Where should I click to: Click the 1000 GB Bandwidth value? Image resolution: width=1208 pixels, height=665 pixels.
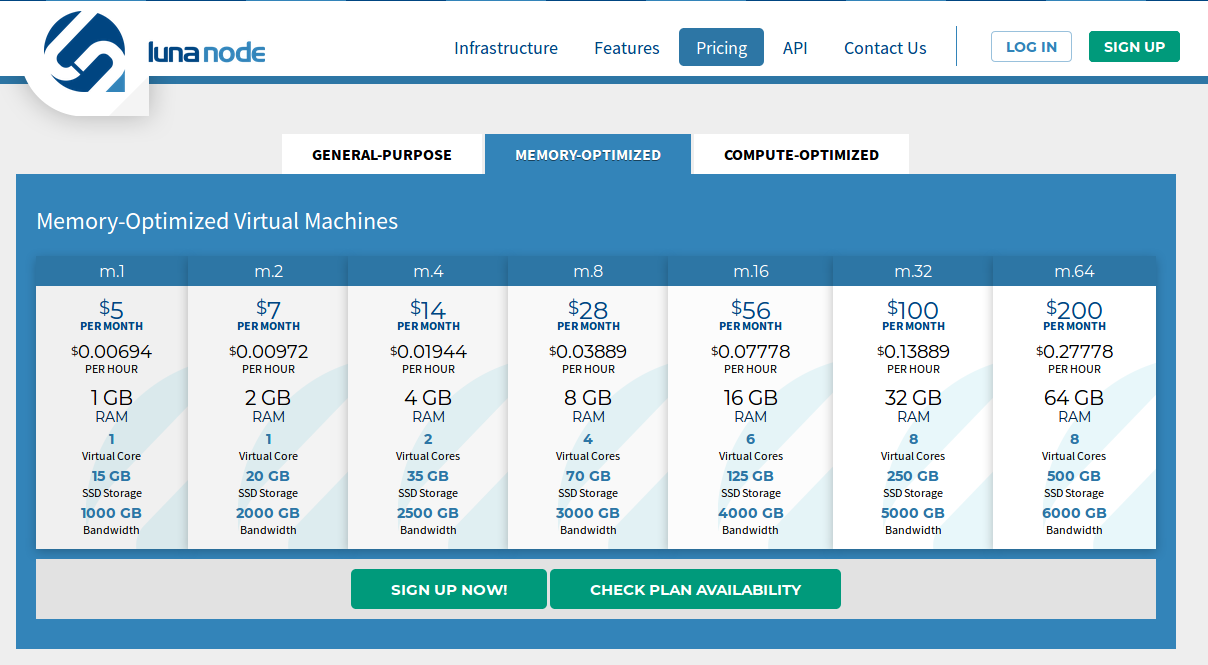(x=111, y=513)
